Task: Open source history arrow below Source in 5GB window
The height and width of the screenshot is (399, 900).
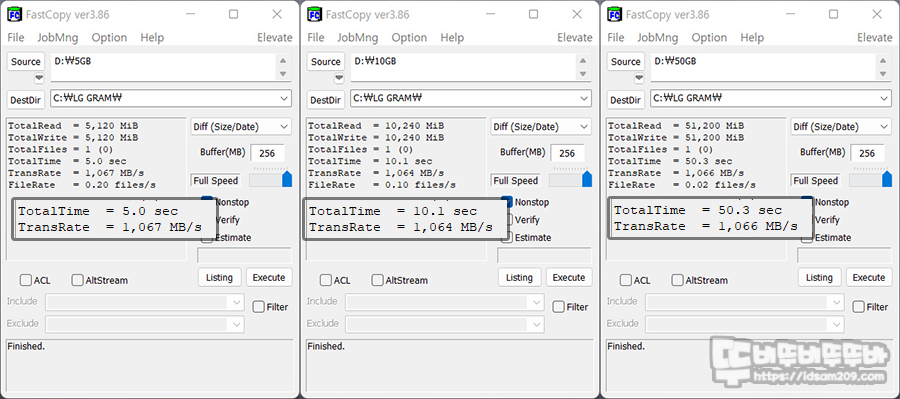Action: [38, 78]
